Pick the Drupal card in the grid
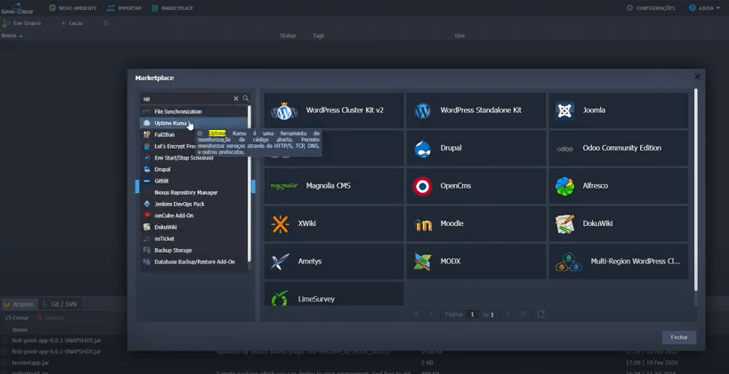Image resolution: width=729 pixels, height=374 pixels. click(x=476, y=148)
